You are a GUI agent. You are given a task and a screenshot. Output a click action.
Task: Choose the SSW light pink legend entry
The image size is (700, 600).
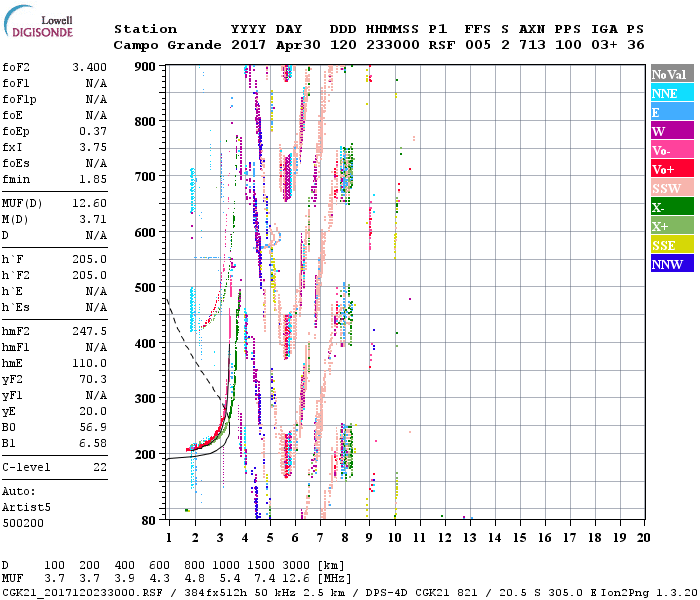pyautogui.click(x=670, y=189)
